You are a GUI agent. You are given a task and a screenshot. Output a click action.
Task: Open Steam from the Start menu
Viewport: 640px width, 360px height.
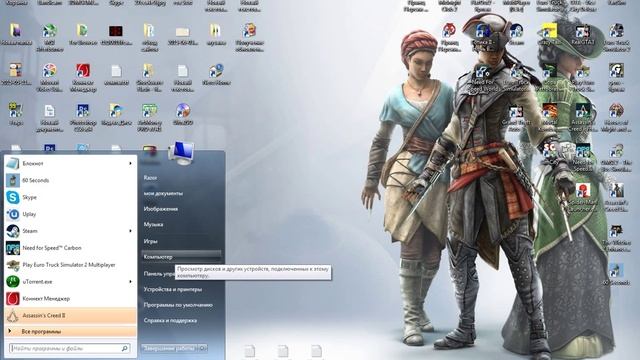pos(70,231)
